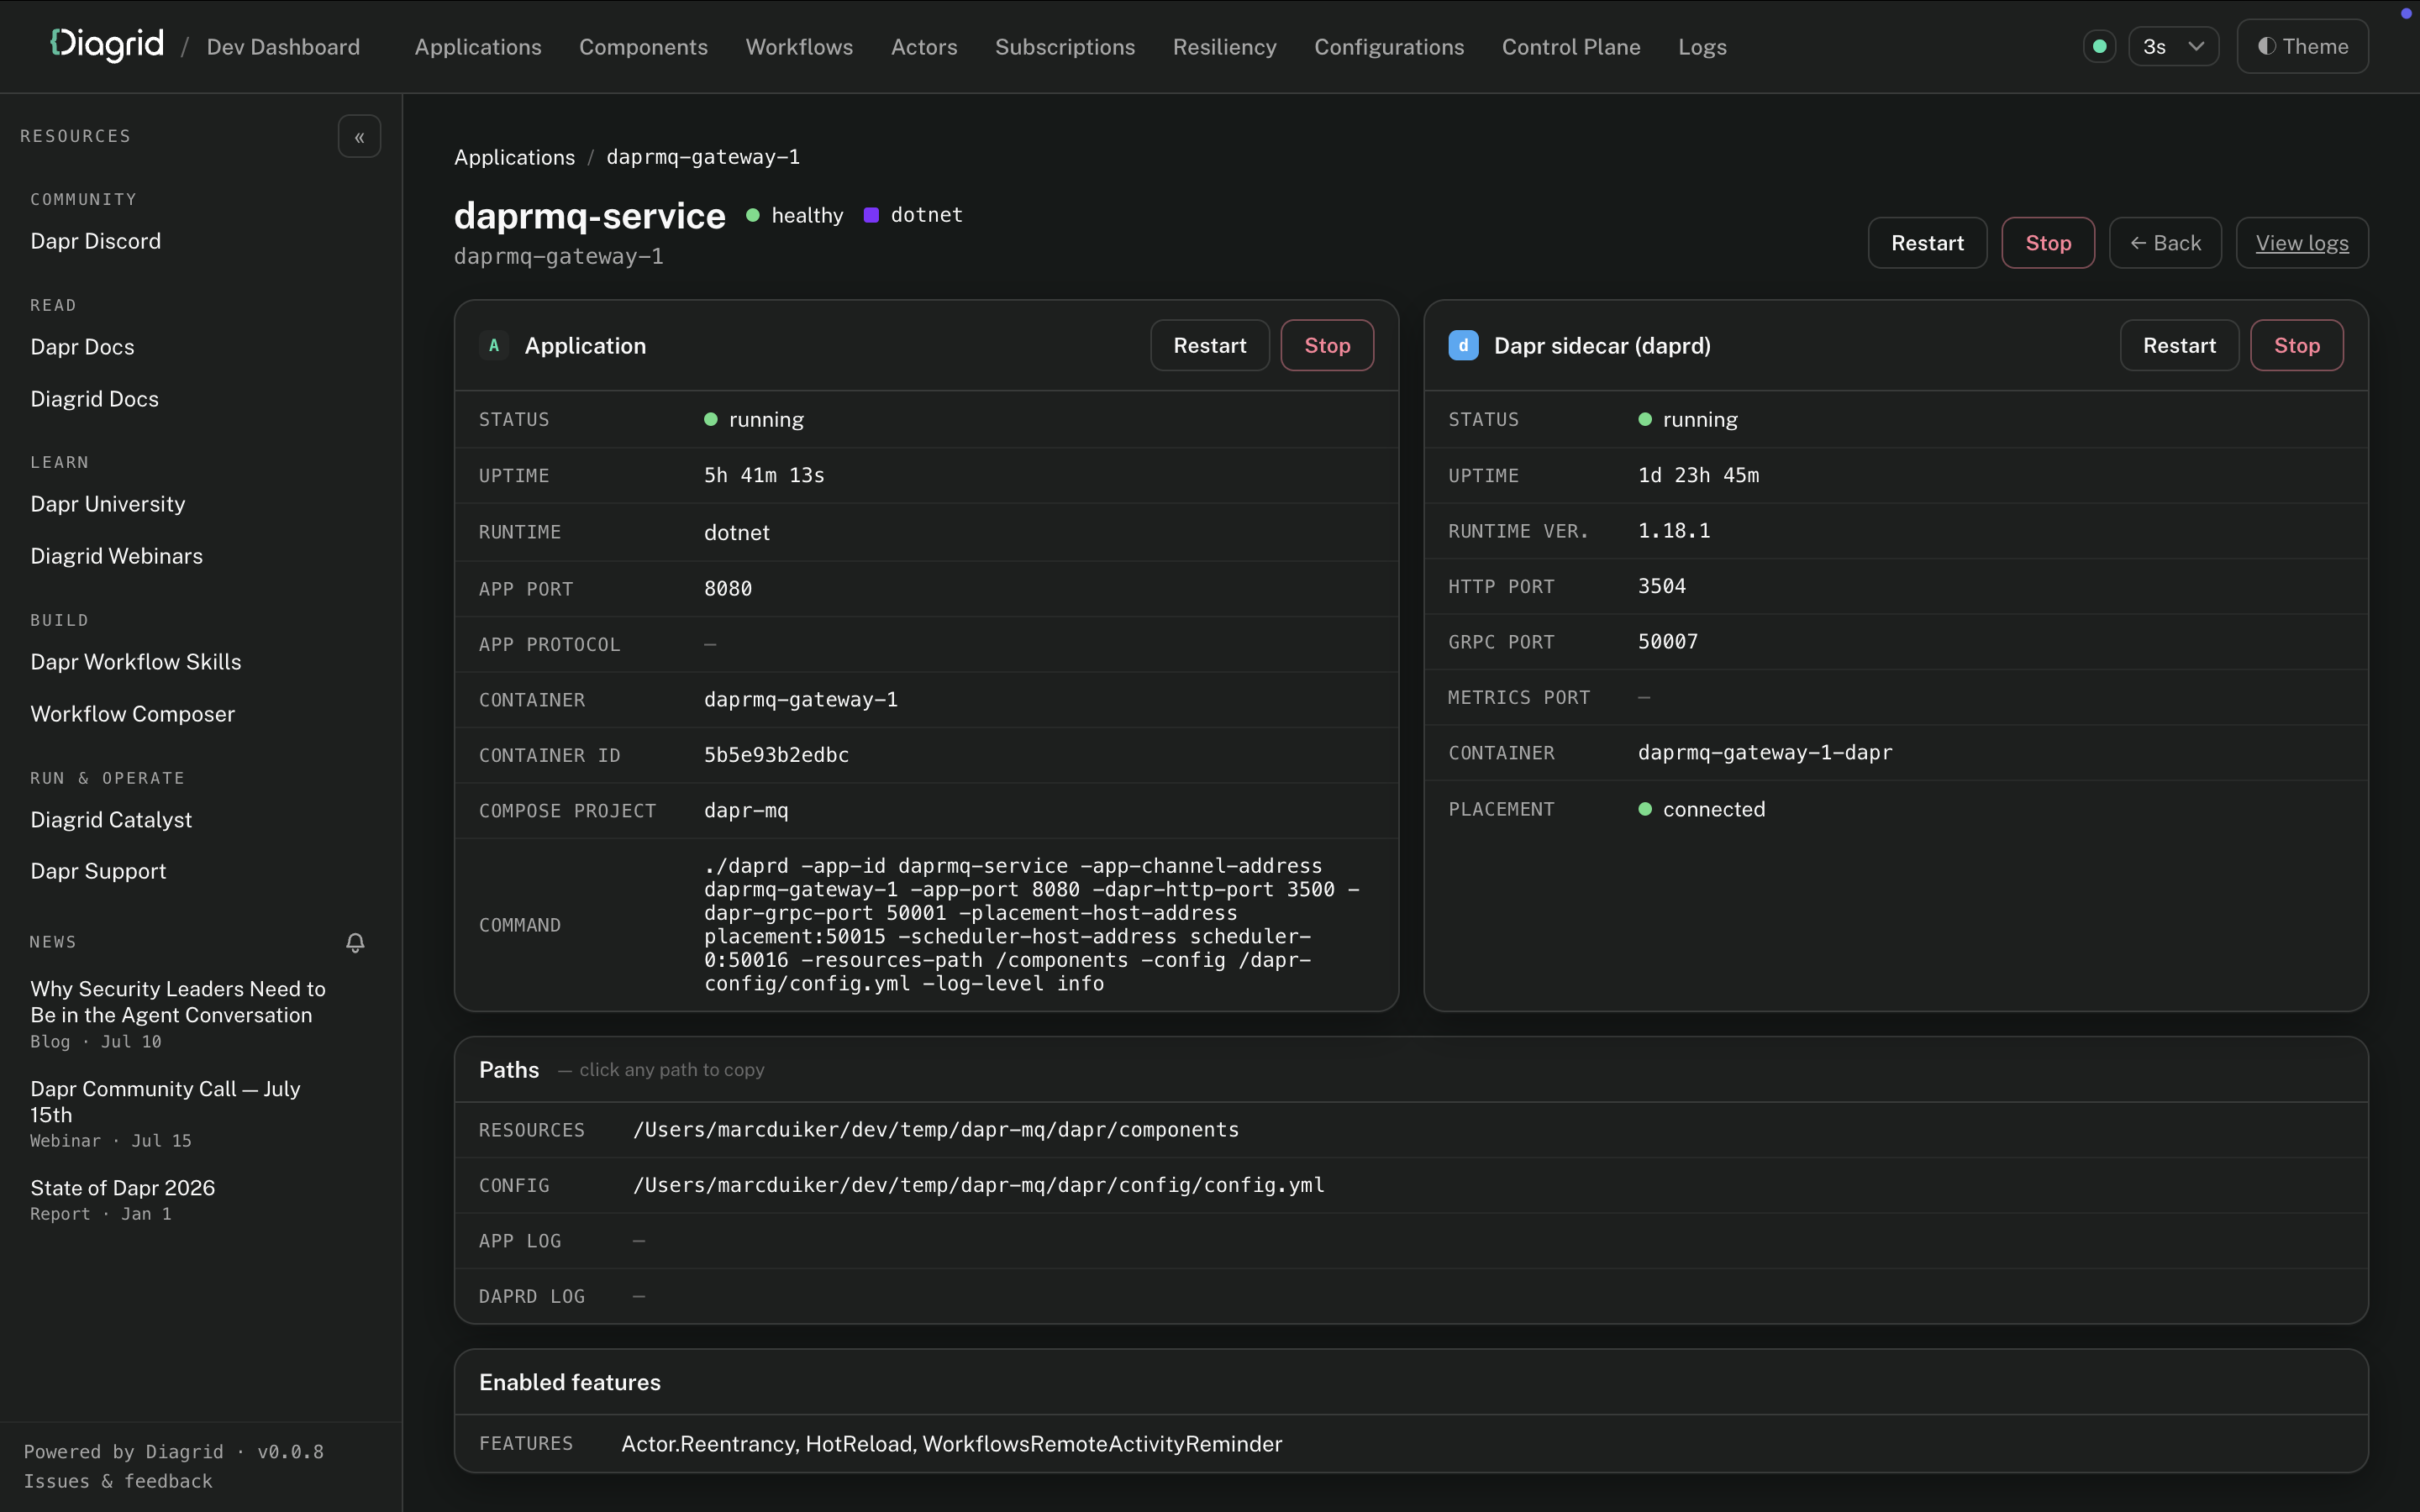Open Dapr Support link
Image resolution: width=2420 pixels, height=1512 pixels.
[98, 871]
